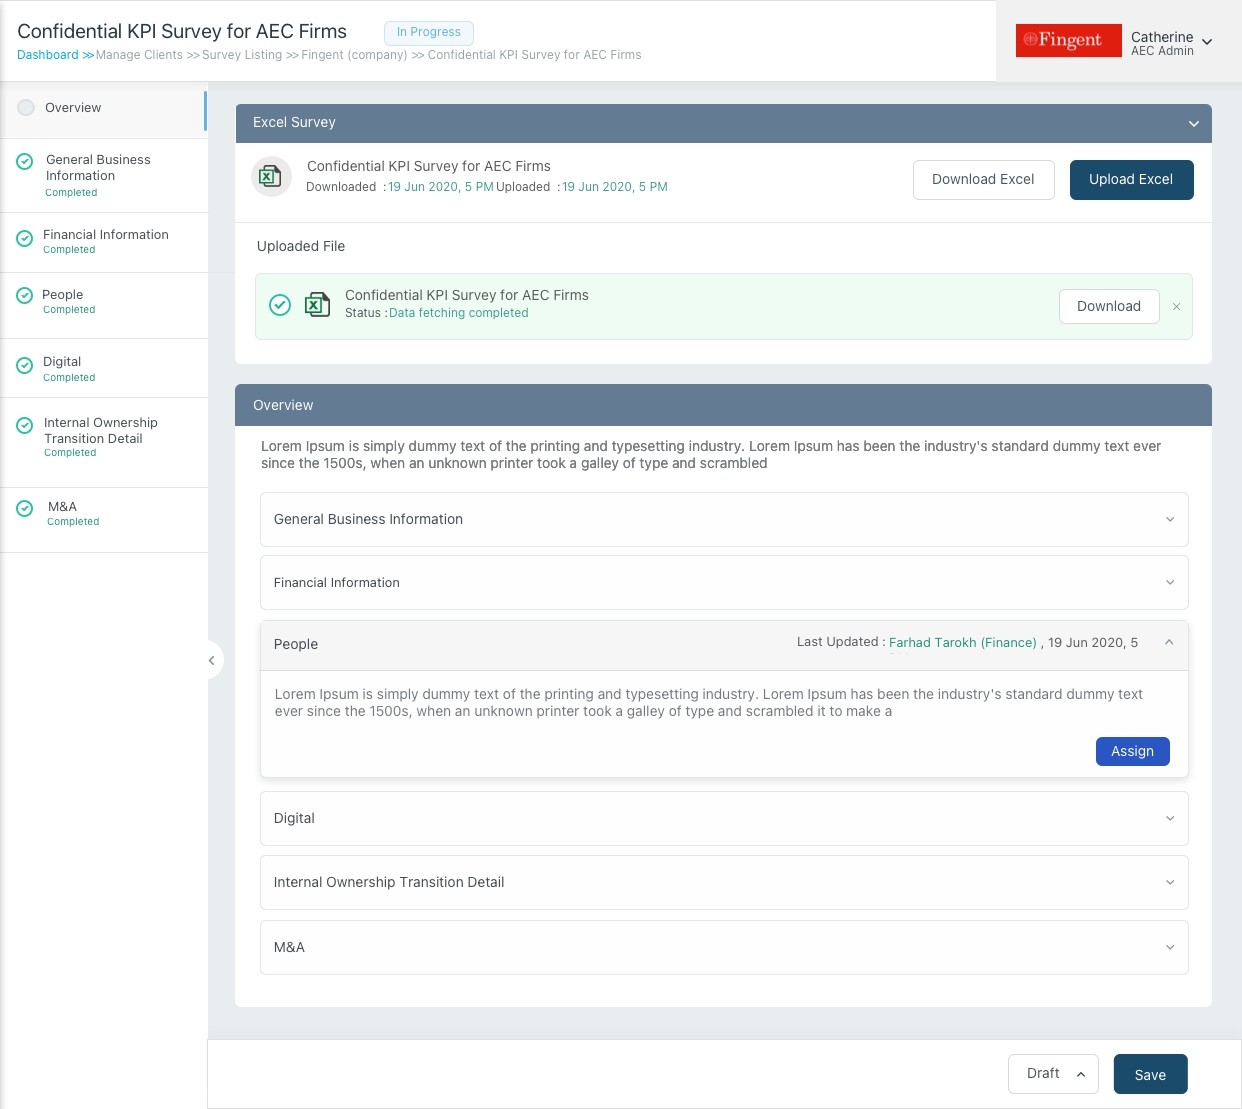The width and height of the screenshot is (1242, 1109).
Task: Go to Manage Clients breadcrumb
Action: 139,55
